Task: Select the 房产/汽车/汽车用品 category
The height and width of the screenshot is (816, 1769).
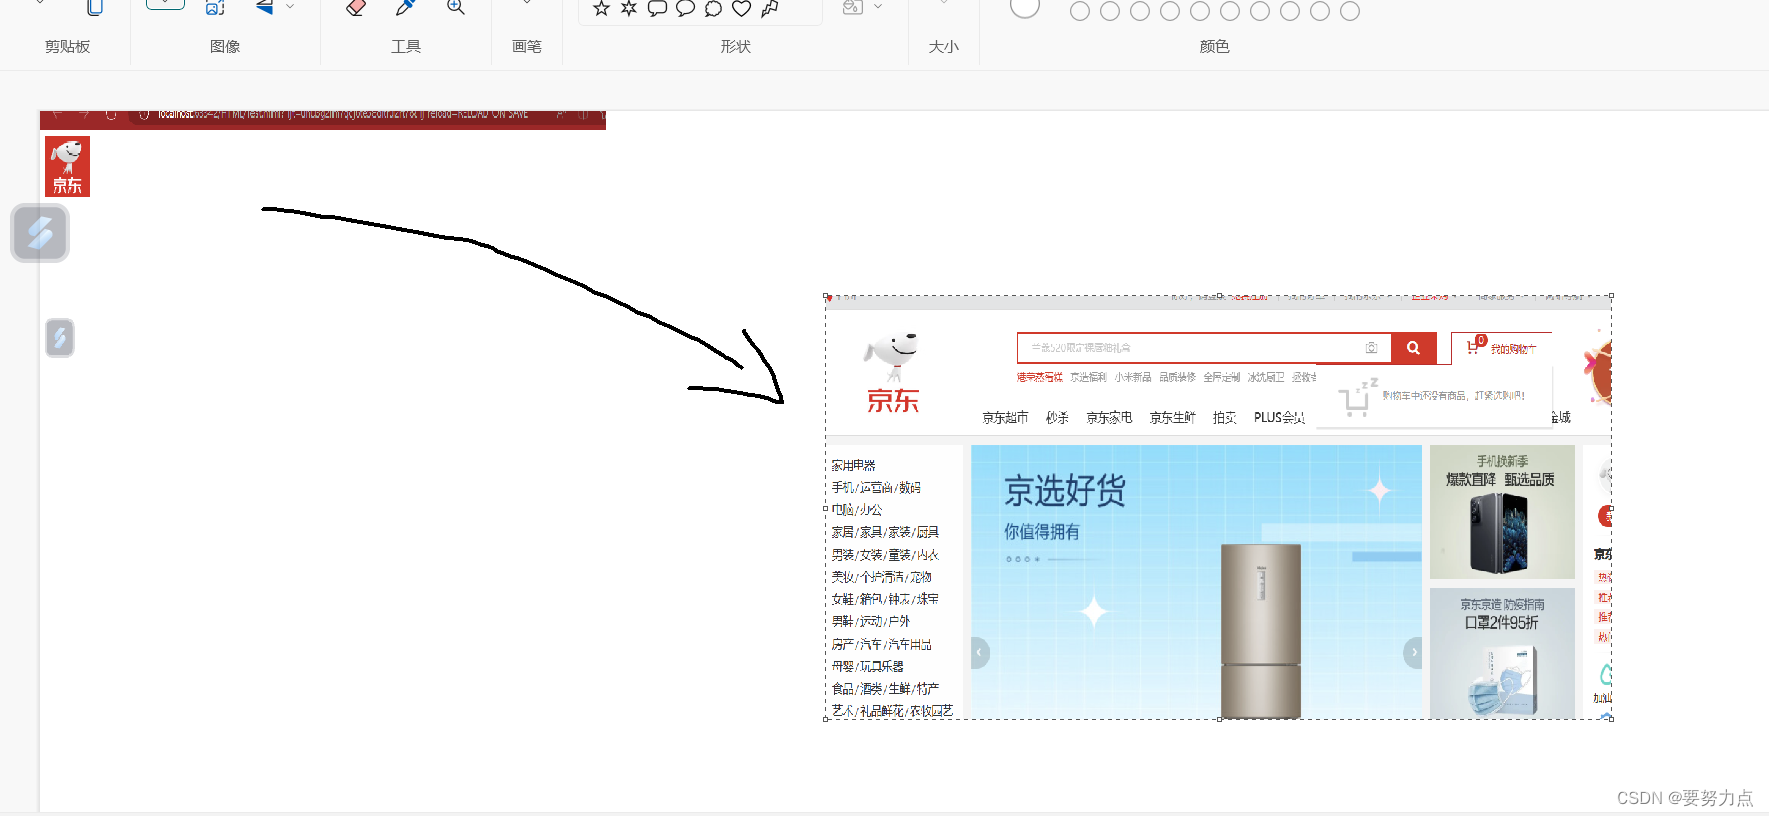Action: click(881, 644)
